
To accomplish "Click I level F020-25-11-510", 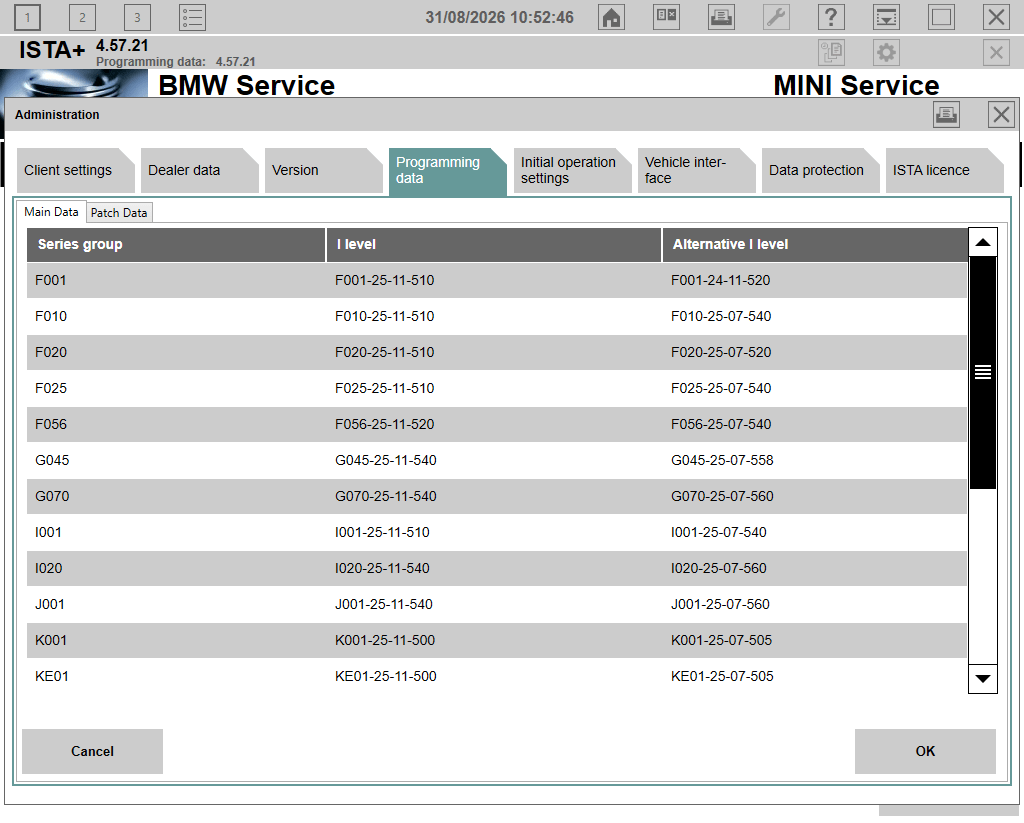I will click(385, 353).
